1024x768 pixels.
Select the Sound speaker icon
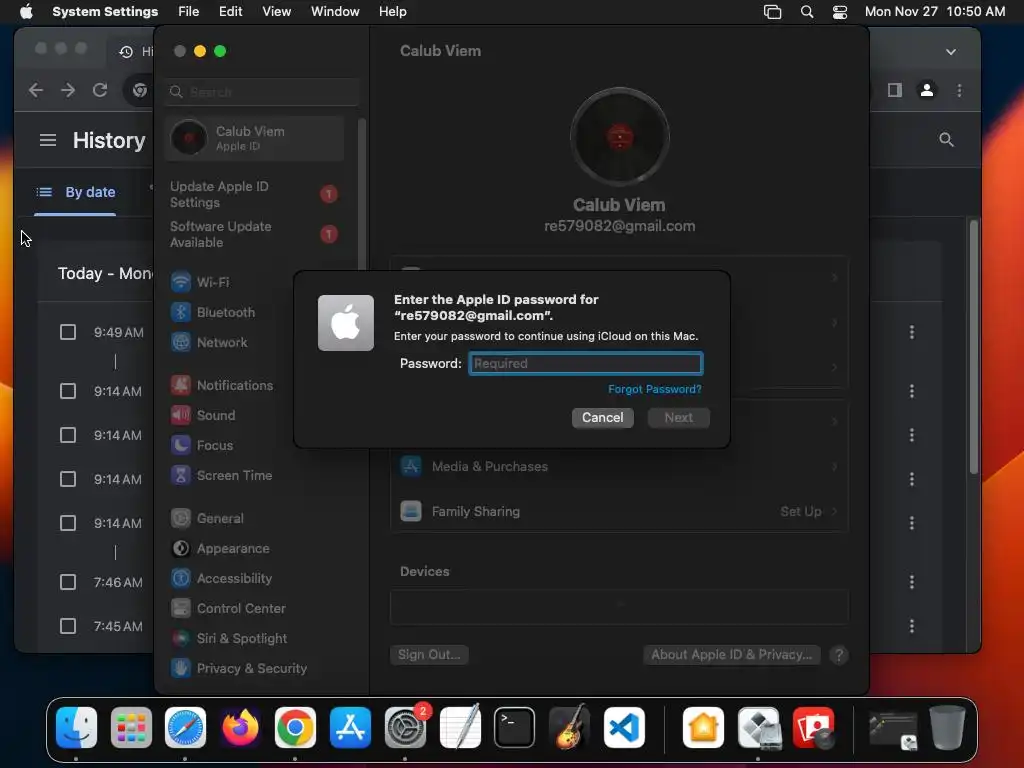click(x=181, y=415)
